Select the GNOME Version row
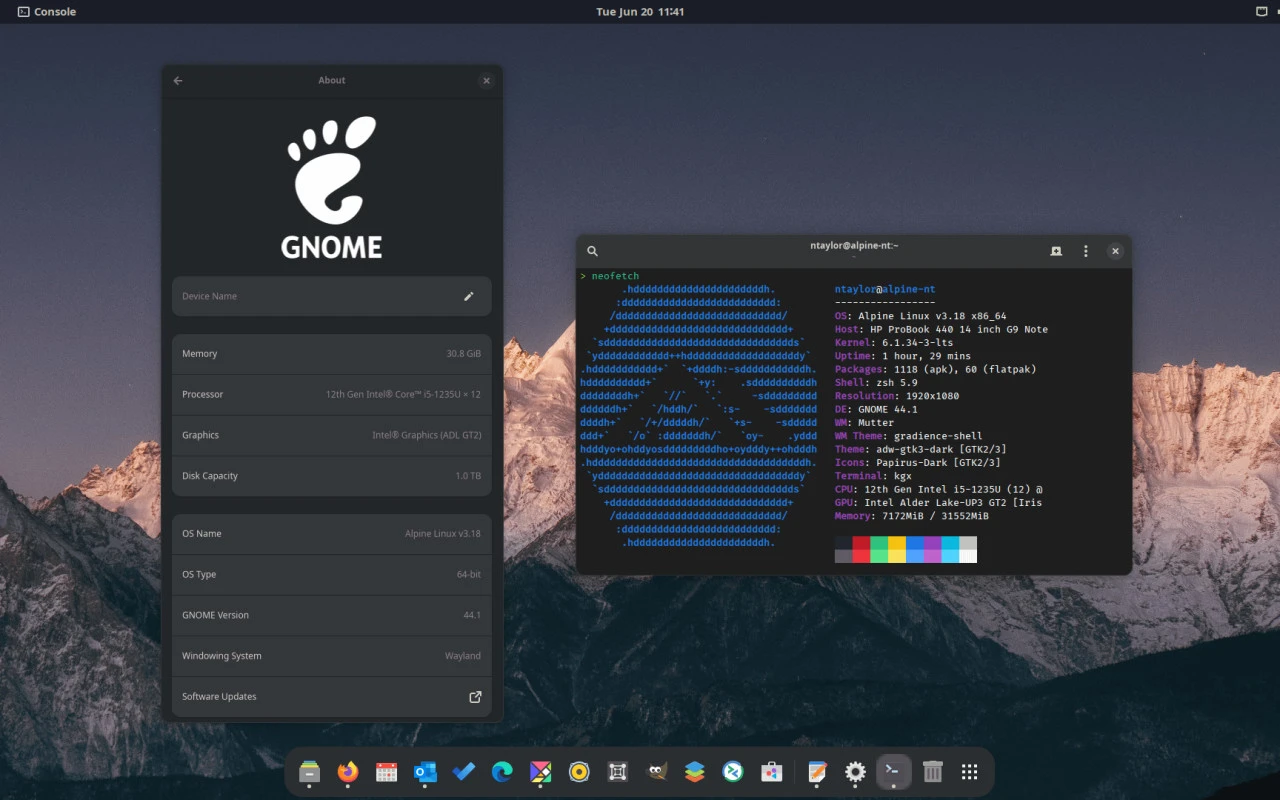This screenshot has width=1280, height=800. [331, 615]
